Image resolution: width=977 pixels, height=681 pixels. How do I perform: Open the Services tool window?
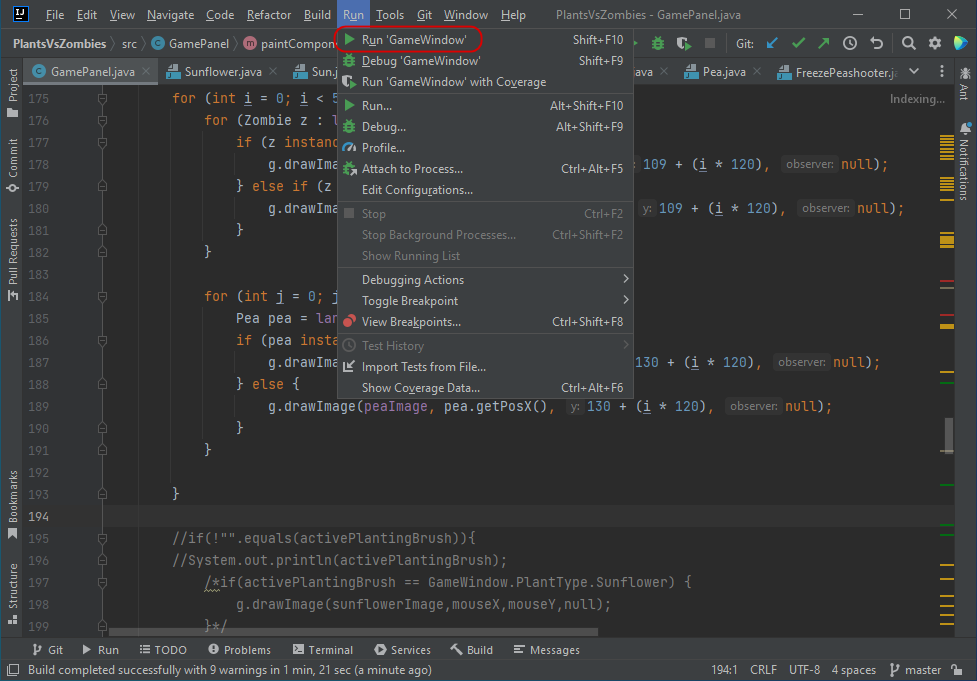(x=403, y=650)
